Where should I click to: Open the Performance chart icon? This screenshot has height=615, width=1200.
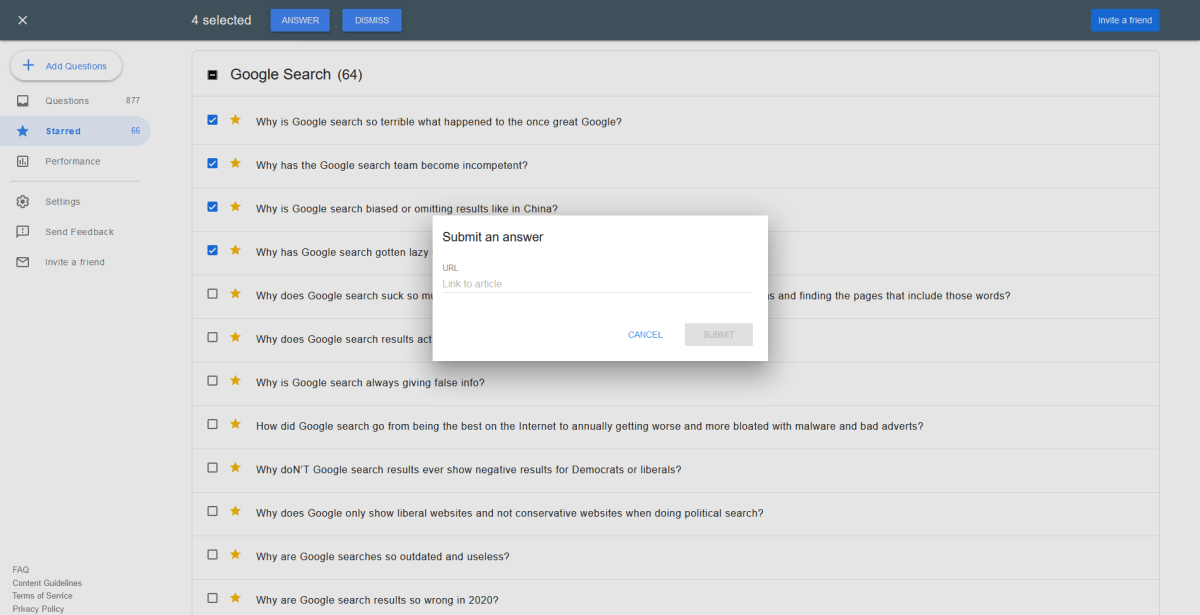(x=23, y=161)
